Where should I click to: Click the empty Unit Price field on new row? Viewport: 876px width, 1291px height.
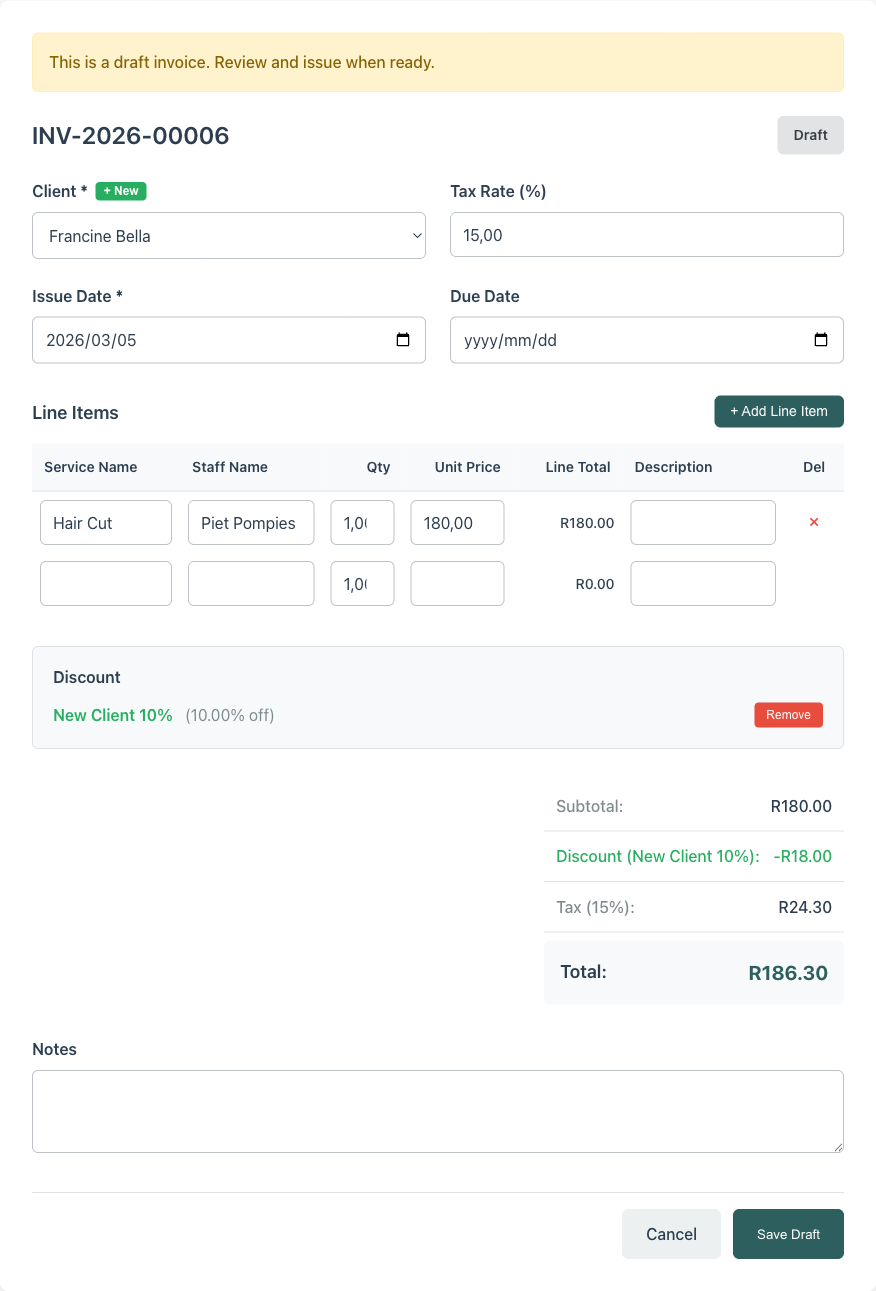457,583
